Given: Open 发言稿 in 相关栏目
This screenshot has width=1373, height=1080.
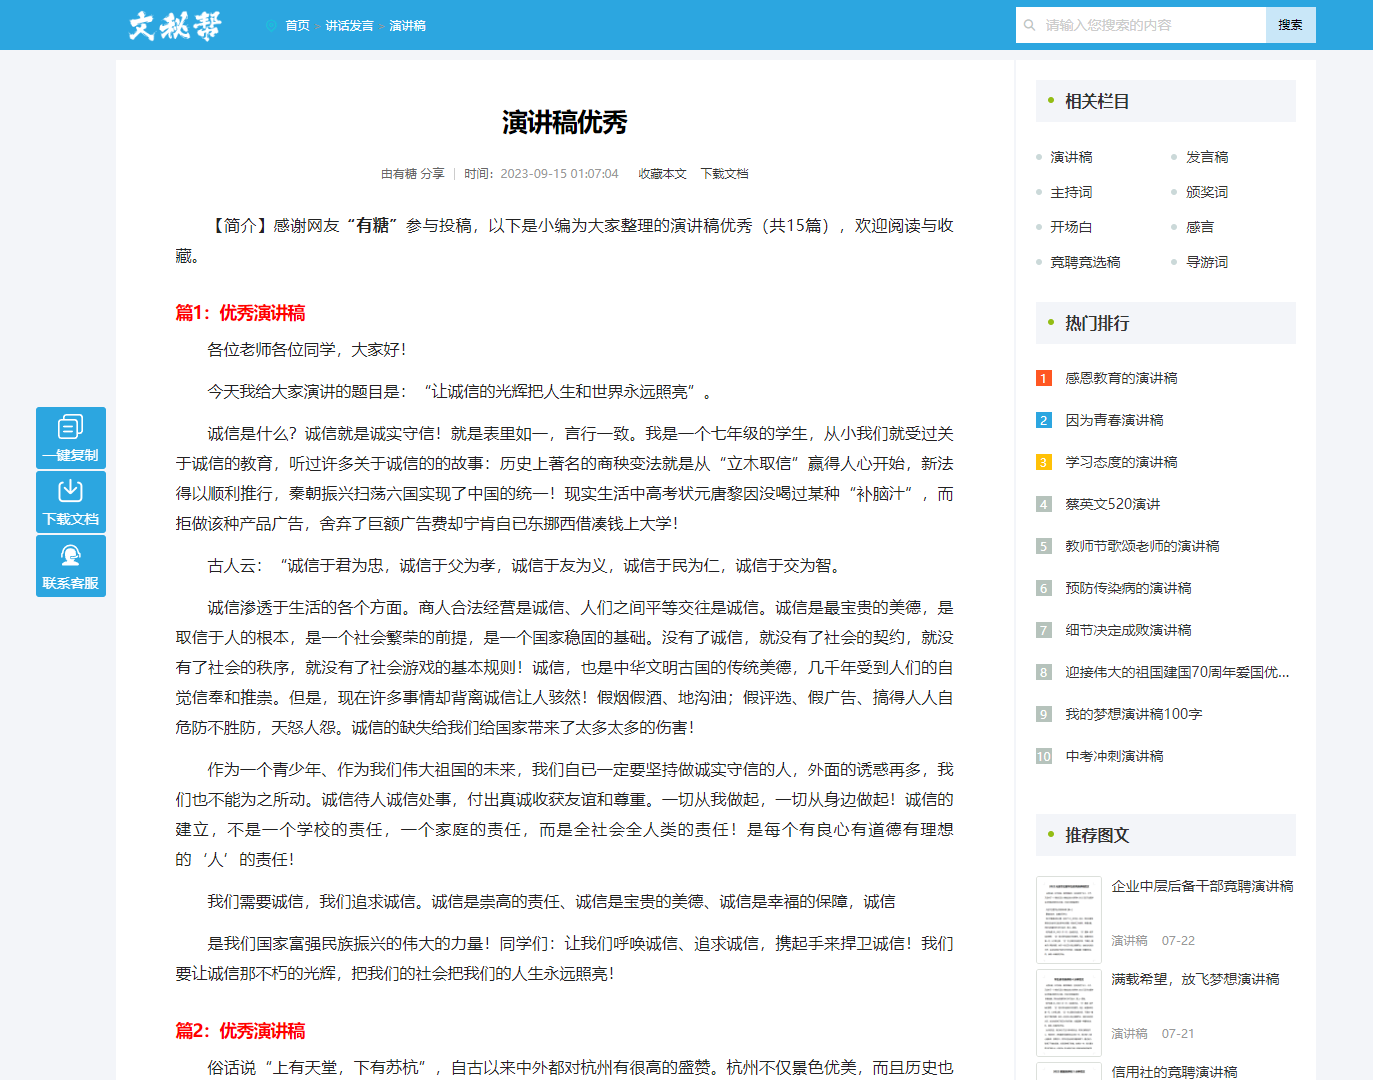Looking at the screenshot, I should (1207, 157).
